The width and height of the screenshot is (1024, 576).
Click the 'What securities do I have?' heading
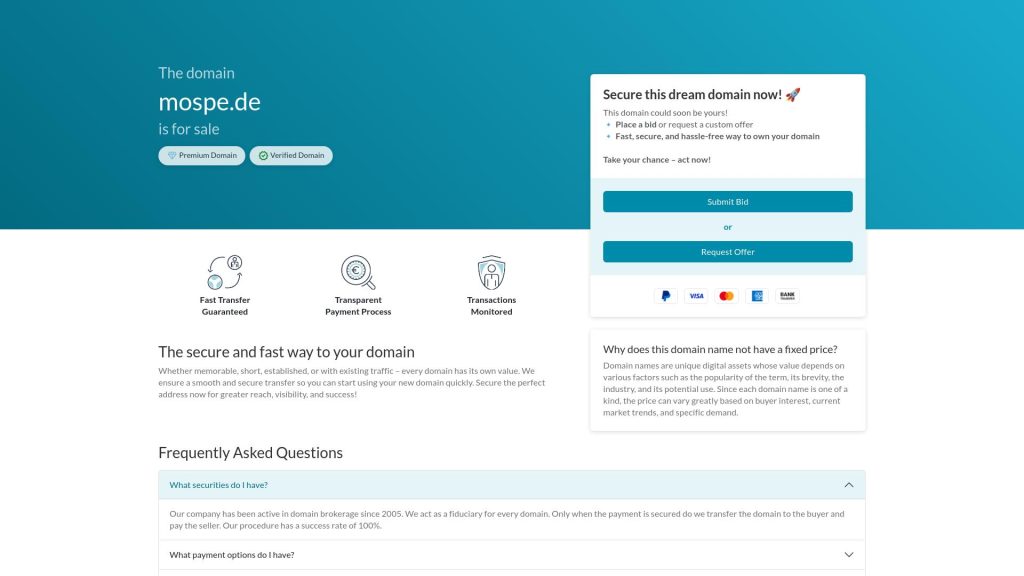[x=218, y=485]
